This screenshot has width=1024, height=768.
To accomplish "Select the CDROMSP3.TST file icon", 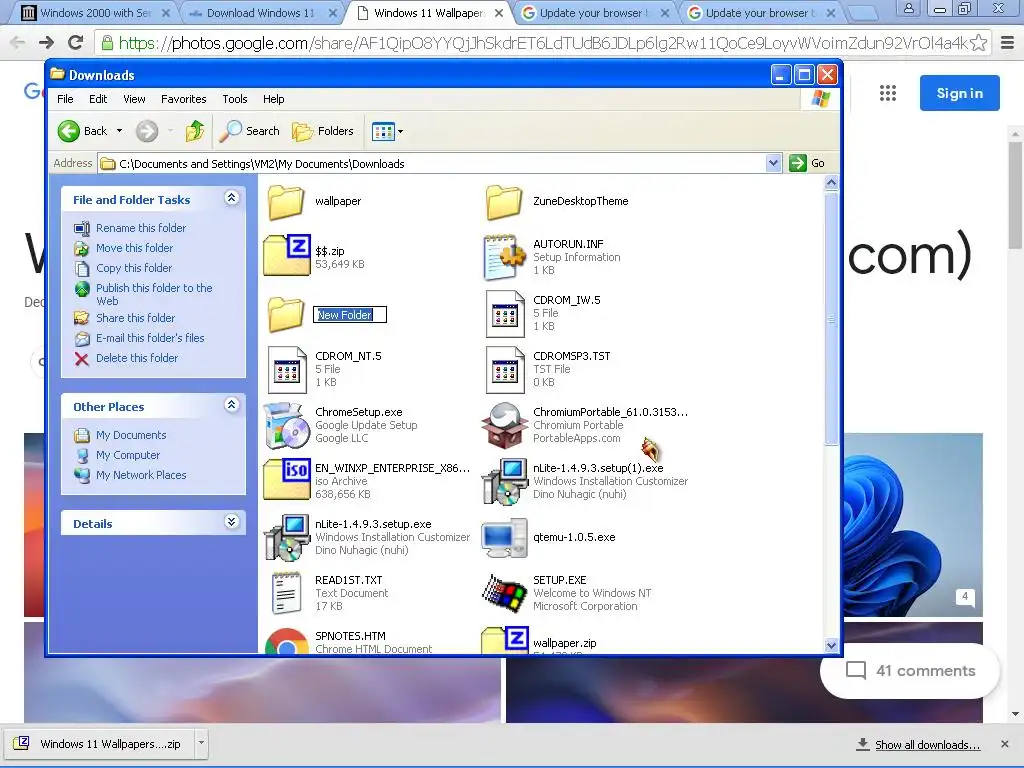I will 505,370.
